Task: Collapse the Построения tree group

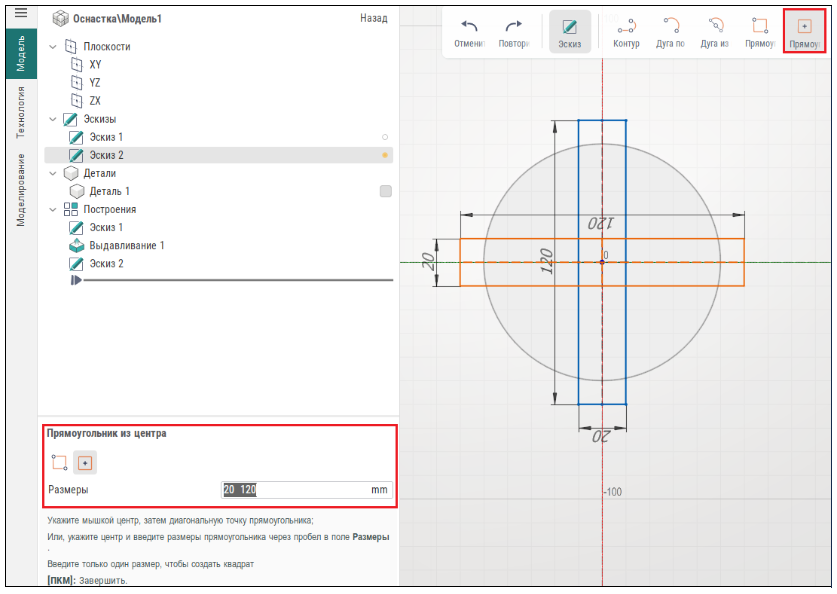Action: (53, 209)
